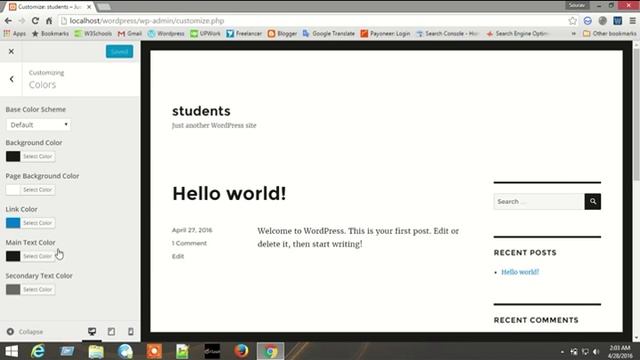Click the browser Back arrow
Screen dimensions: 640x360
click(8, 21)
